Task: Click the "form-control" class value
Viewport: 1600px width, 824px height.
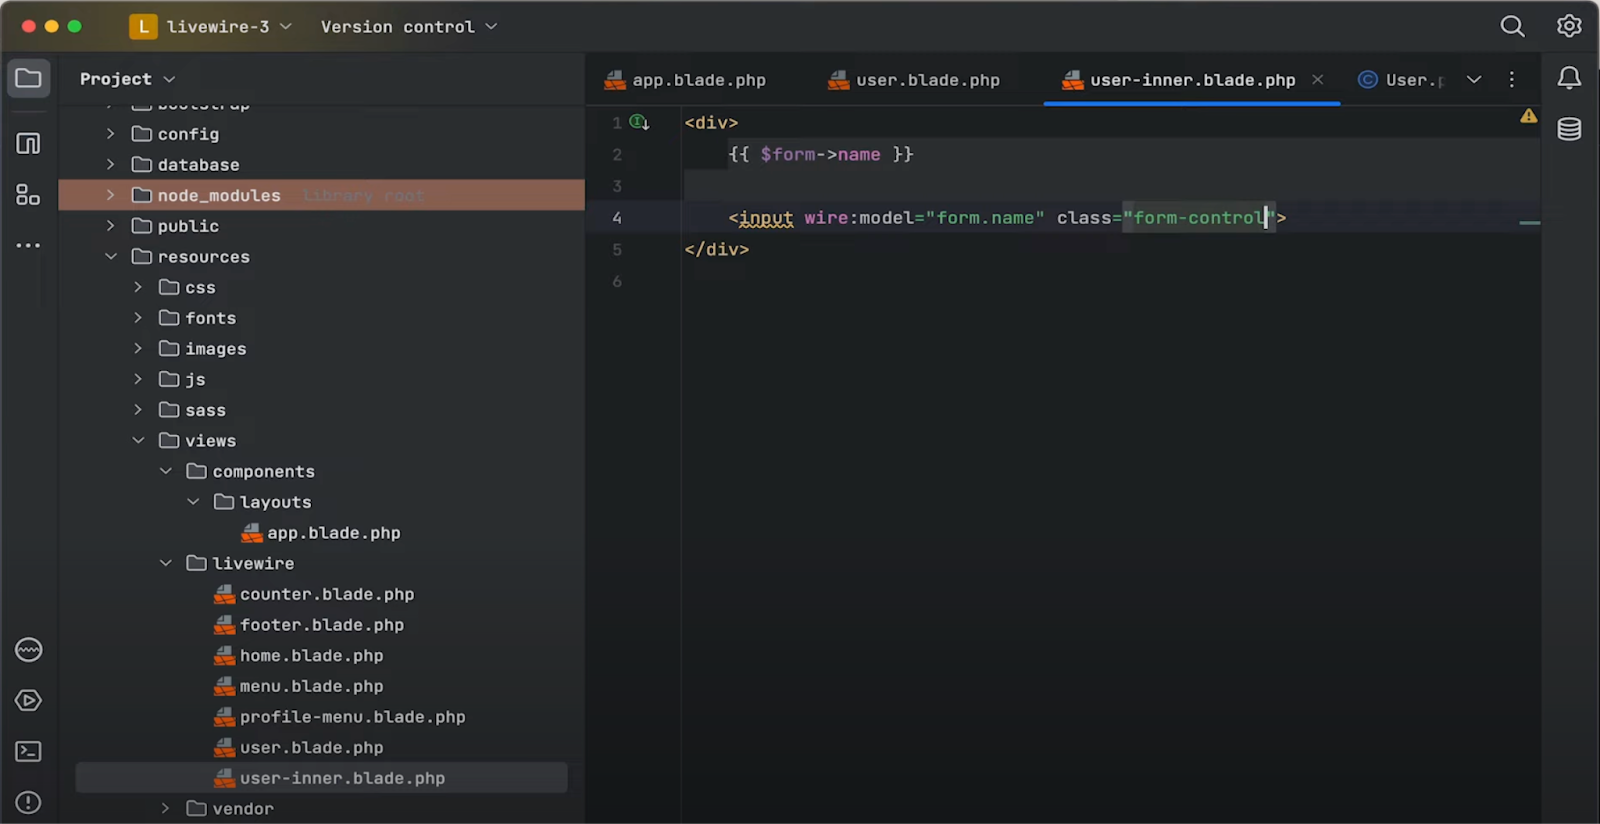Action: pos(1198,218)
